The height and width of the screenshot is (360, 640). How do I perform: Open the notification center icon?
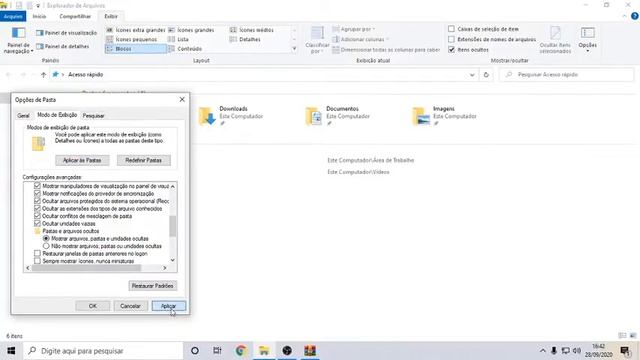pyautogui.click(x=625, y=351)
